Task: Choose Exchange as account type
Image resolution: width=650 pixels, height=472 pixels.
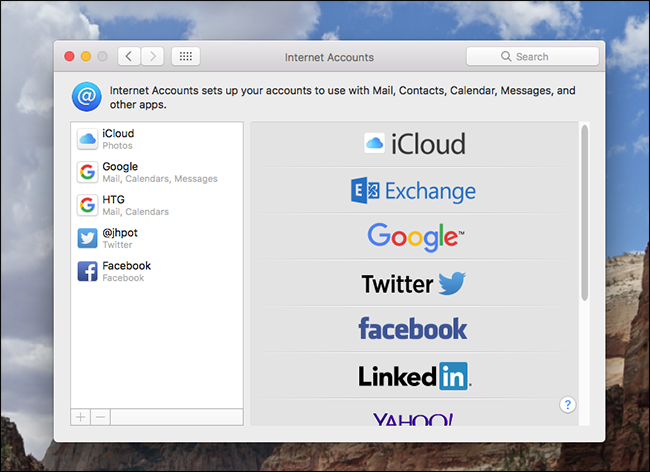Action: pyautogui.click(x=415, y=191)
